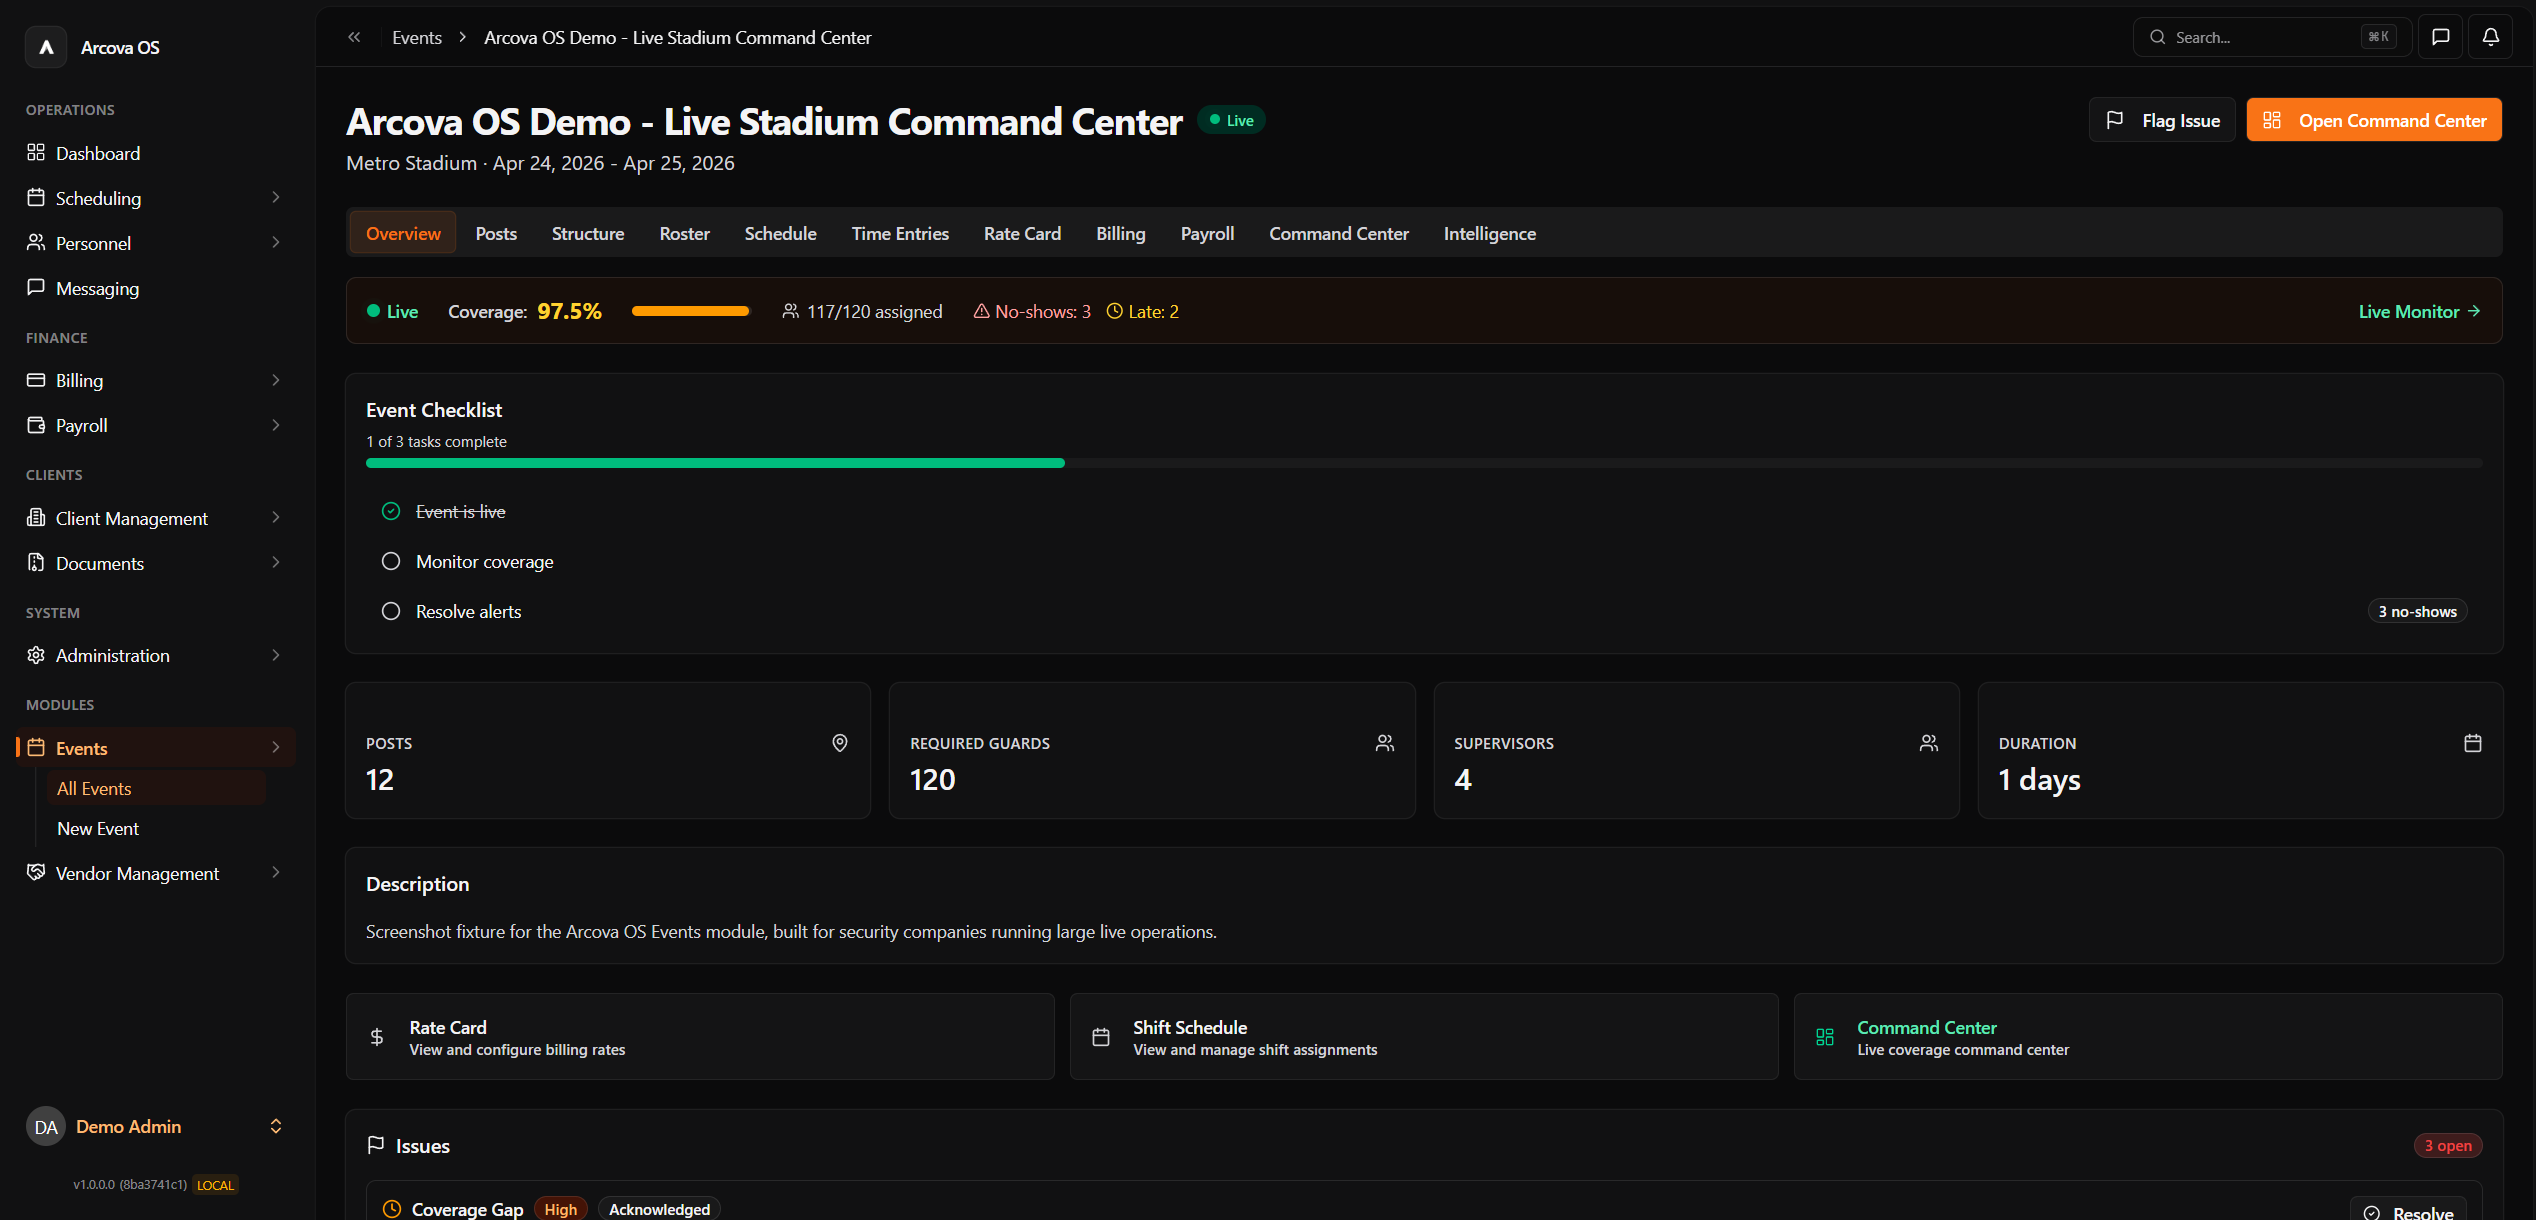
Task: Click the LOCAL environment badge
Action: (215, 1185)
